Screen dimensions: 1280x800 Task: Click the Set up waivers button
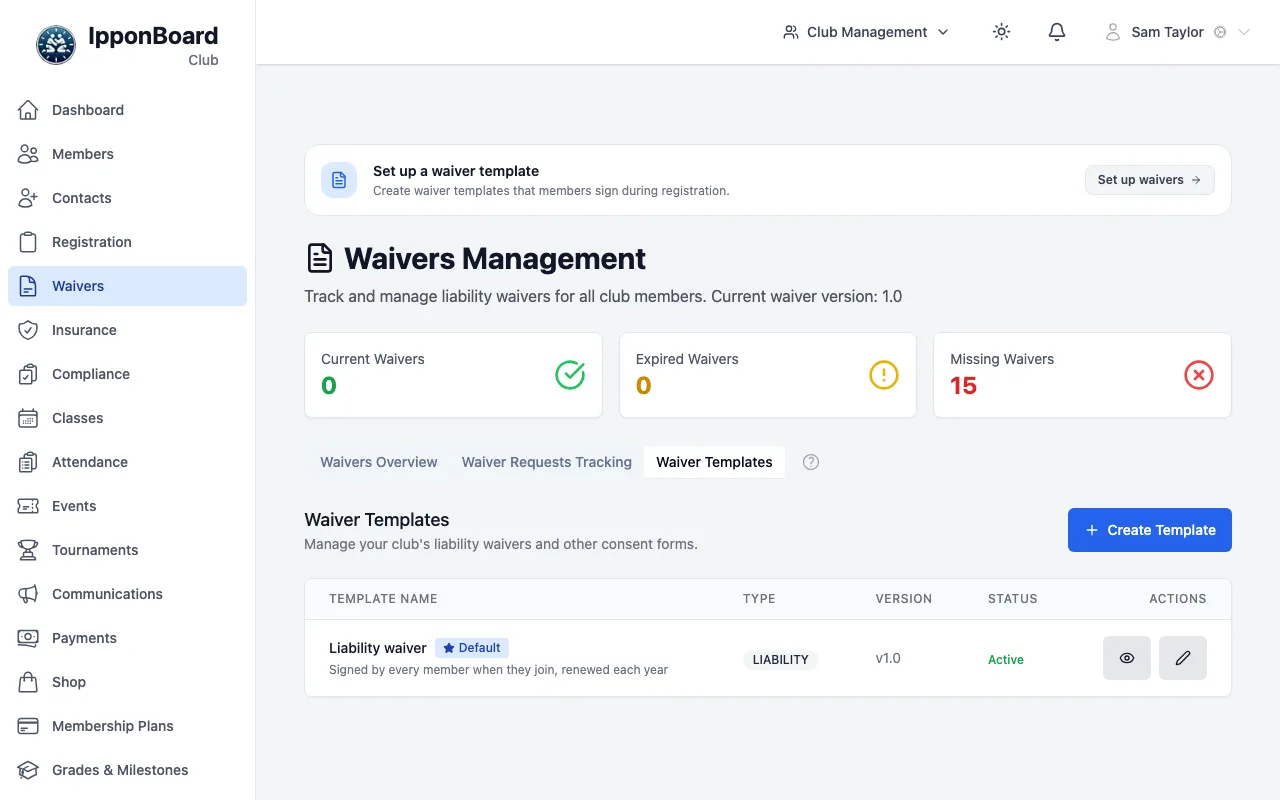[1150, 180]
